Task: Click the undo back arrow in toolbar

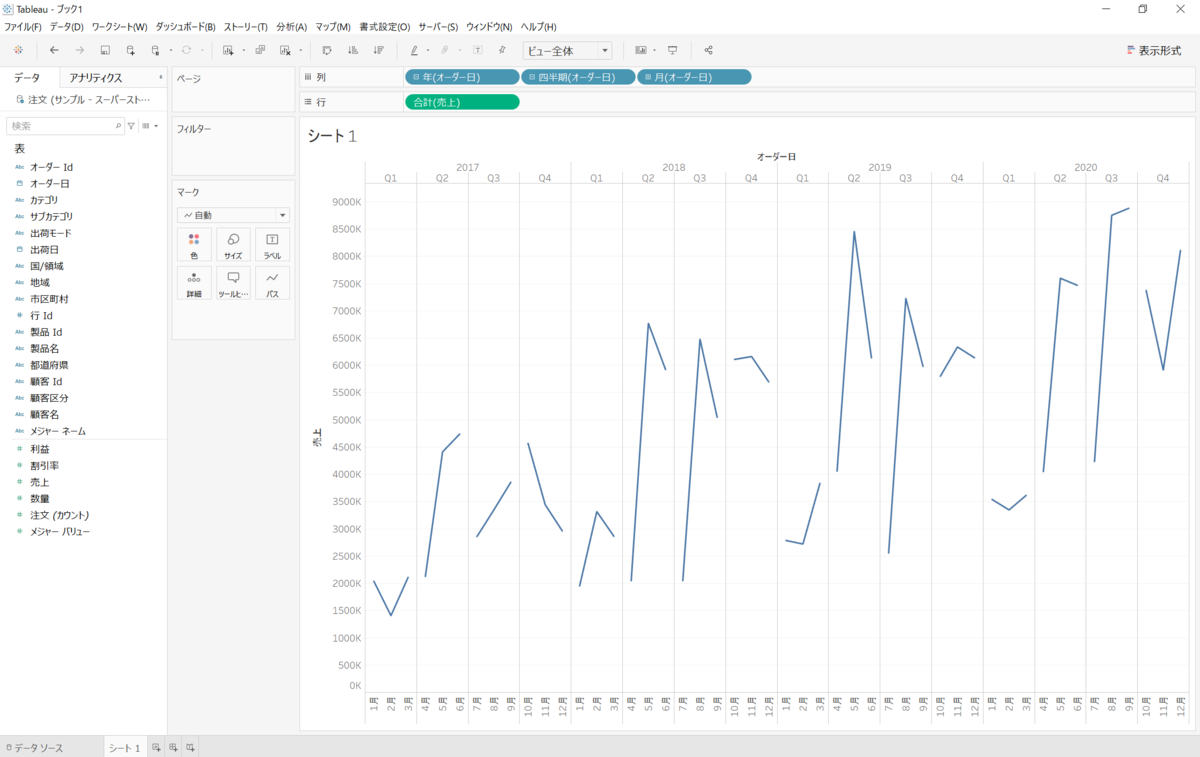Action: [54, 50]
